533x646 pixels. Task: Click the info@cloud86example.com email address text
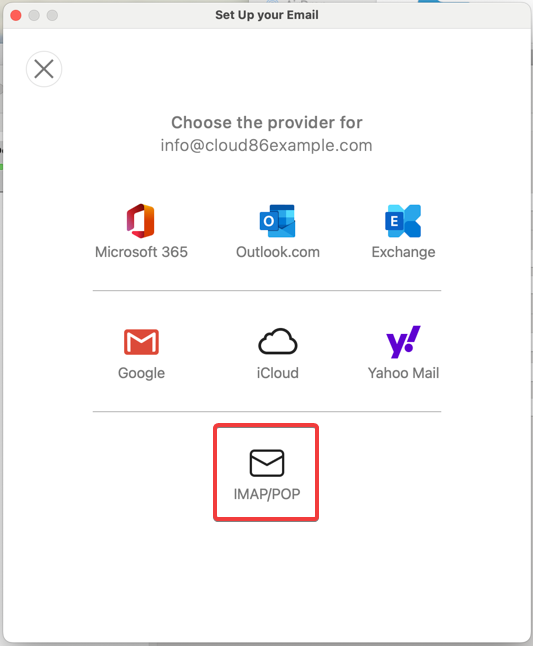266,145
